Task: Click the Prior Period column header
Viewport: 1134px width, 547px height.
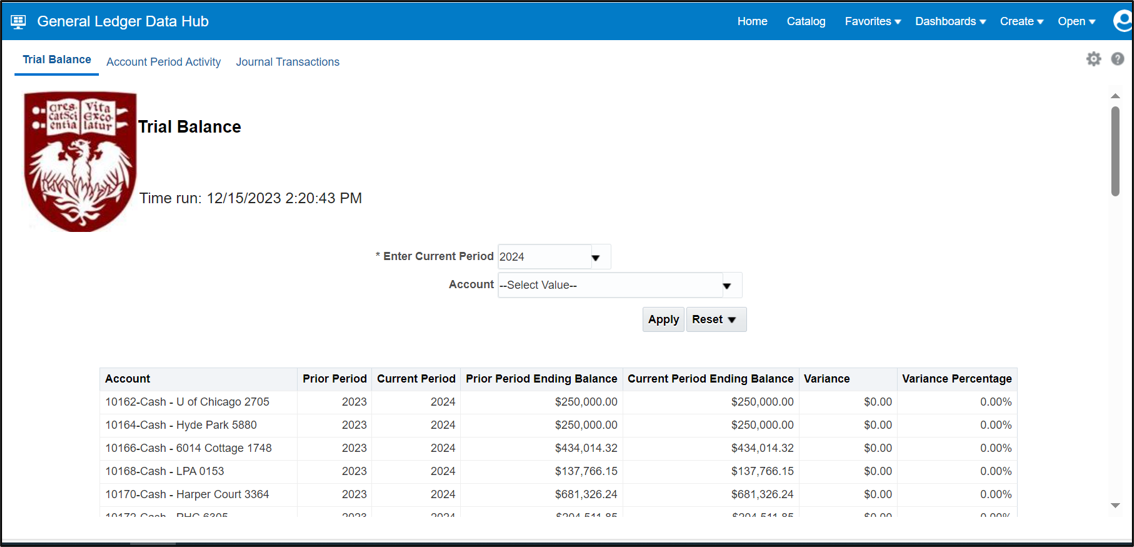Action: [x=334, y=378]
